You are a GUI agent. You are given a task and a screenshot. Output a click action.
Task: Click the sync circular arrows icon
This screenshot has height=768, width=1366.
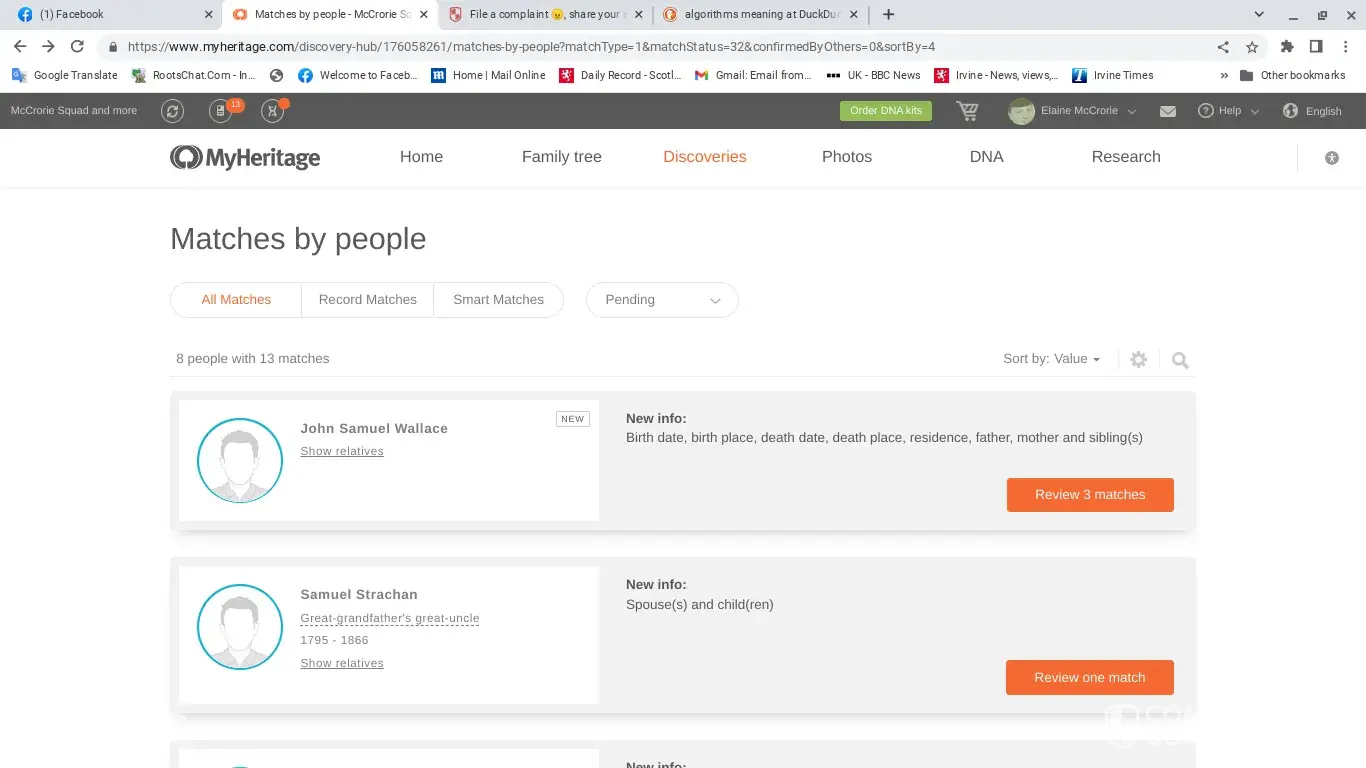click(x=172, y=111)
